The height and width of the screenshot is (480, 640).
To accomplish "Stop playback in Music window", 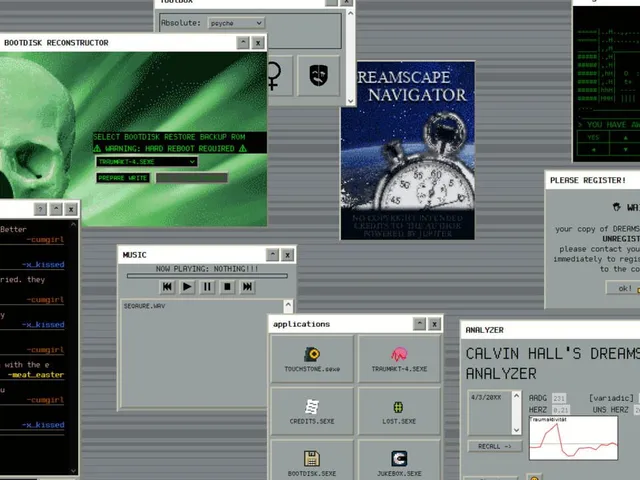I will click(x=227, y=287).
